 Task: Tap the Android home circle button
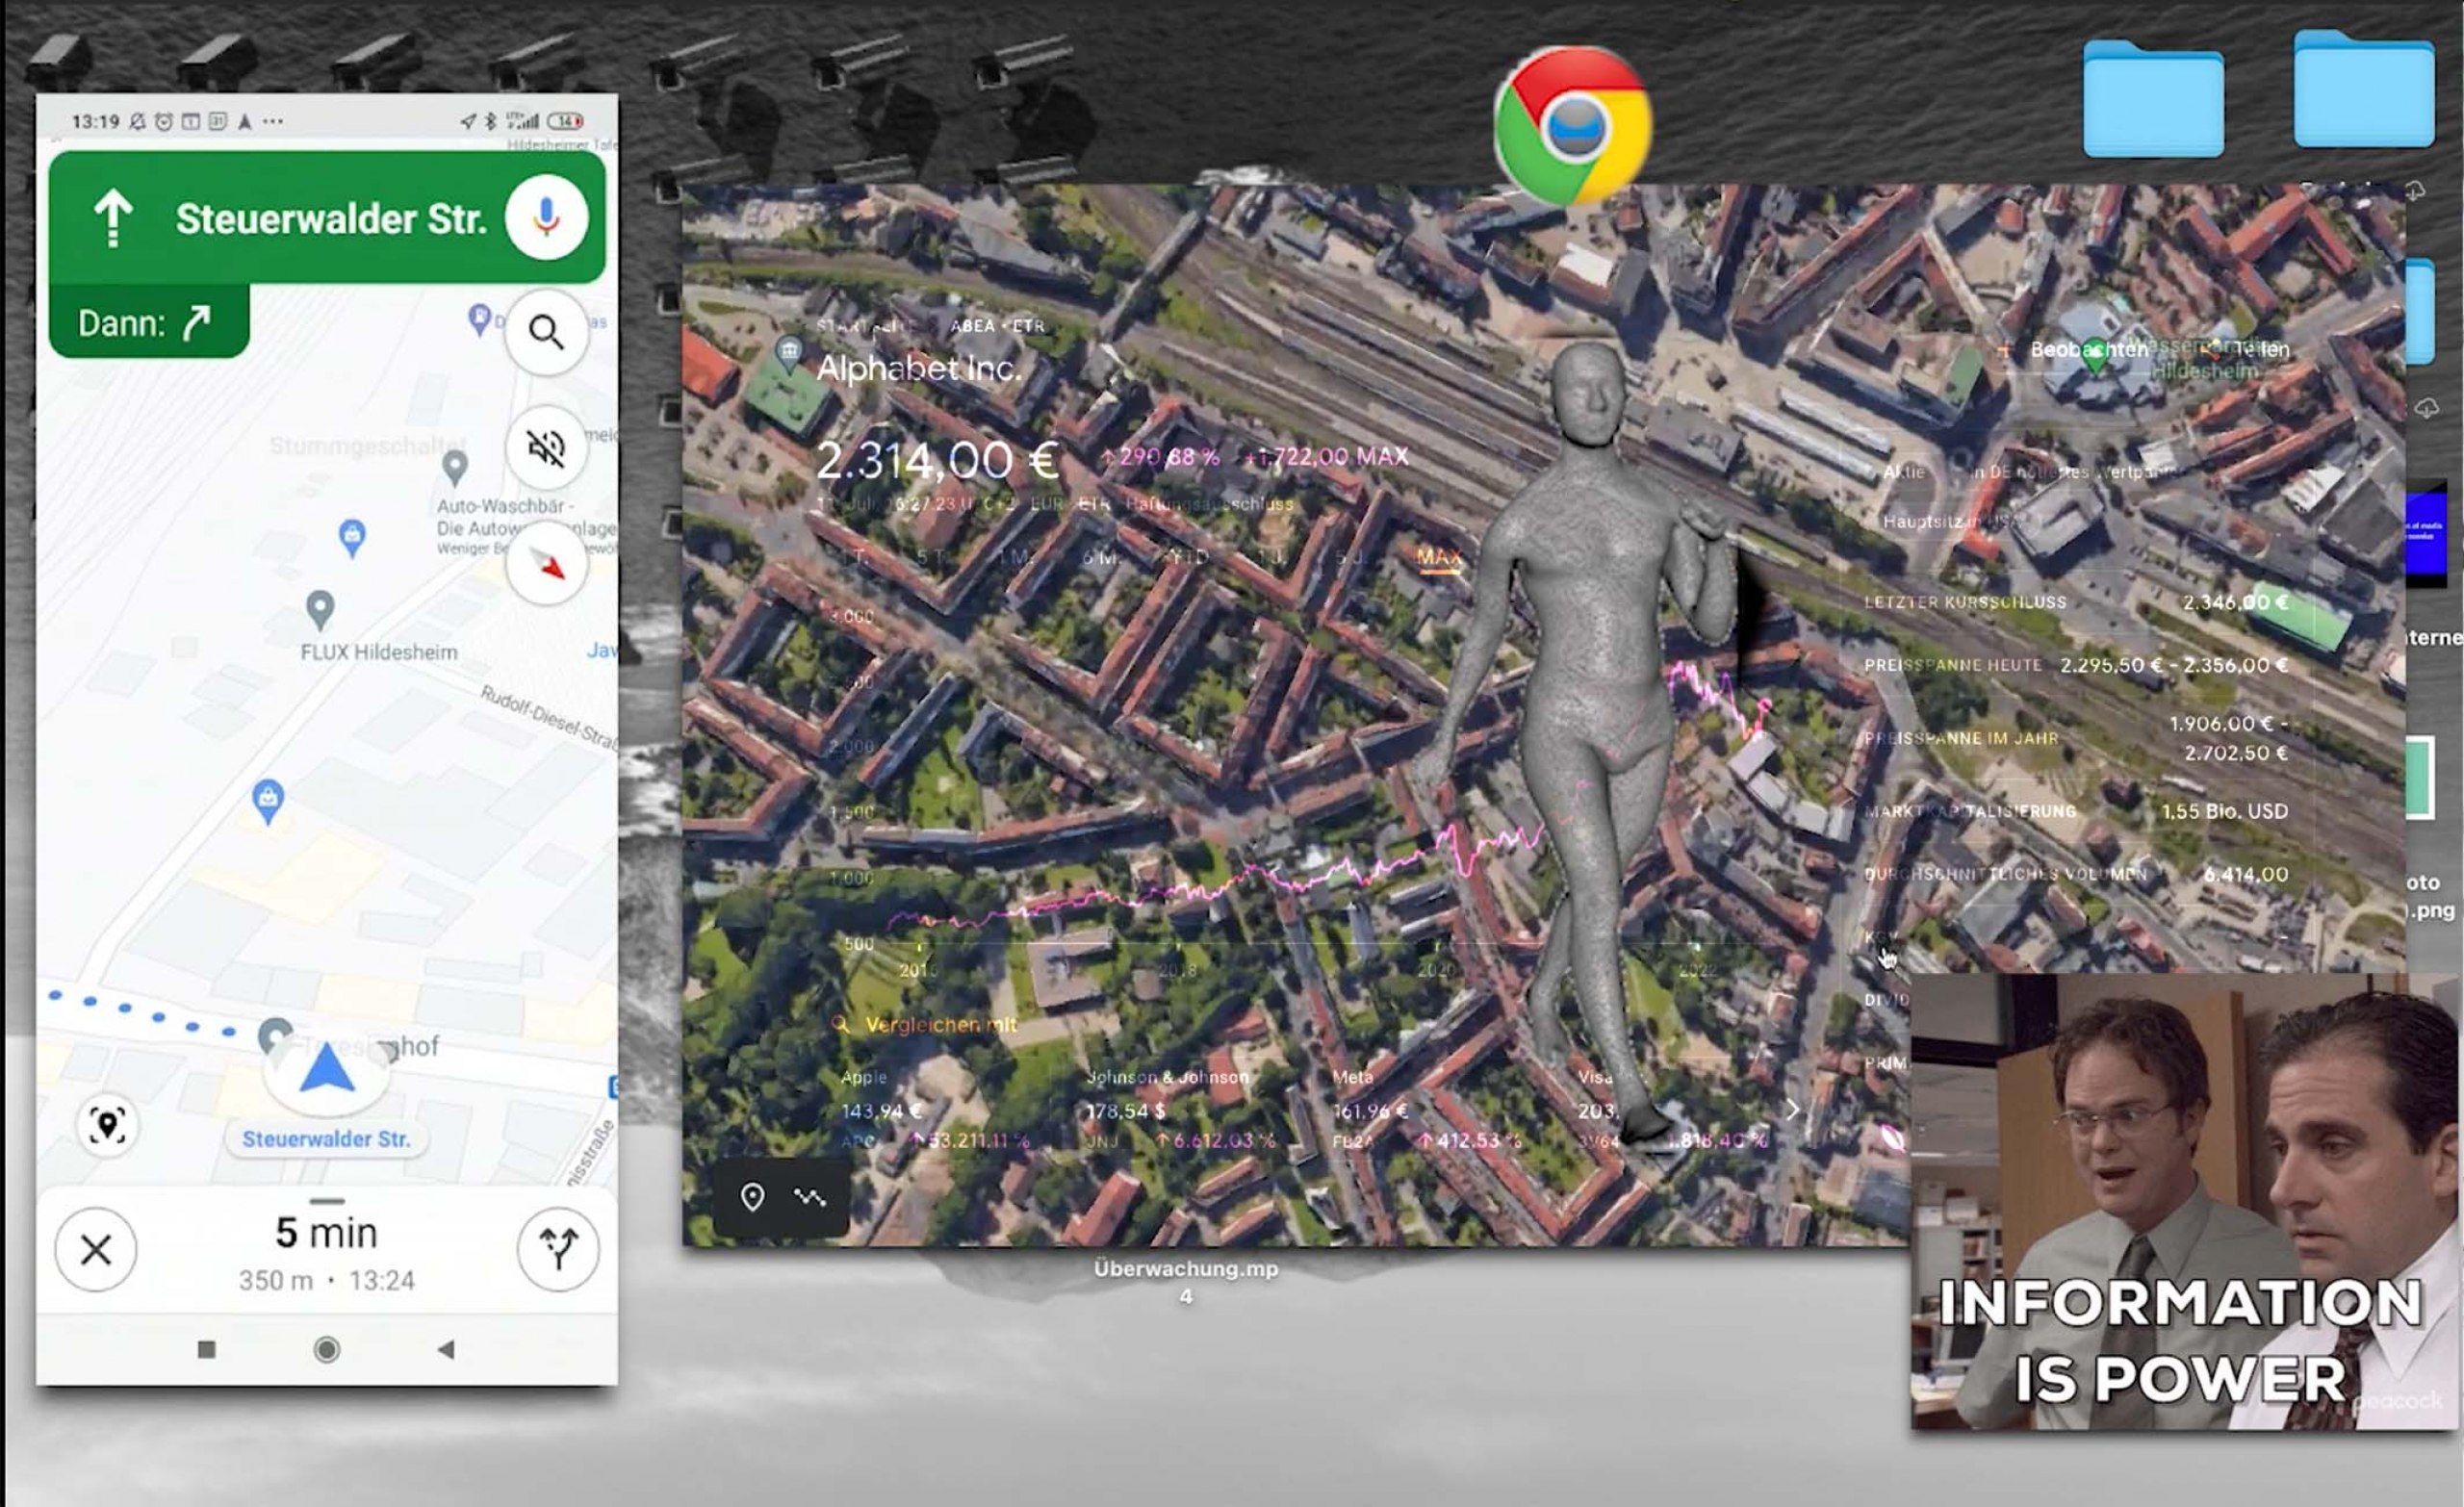(326, 1350)
